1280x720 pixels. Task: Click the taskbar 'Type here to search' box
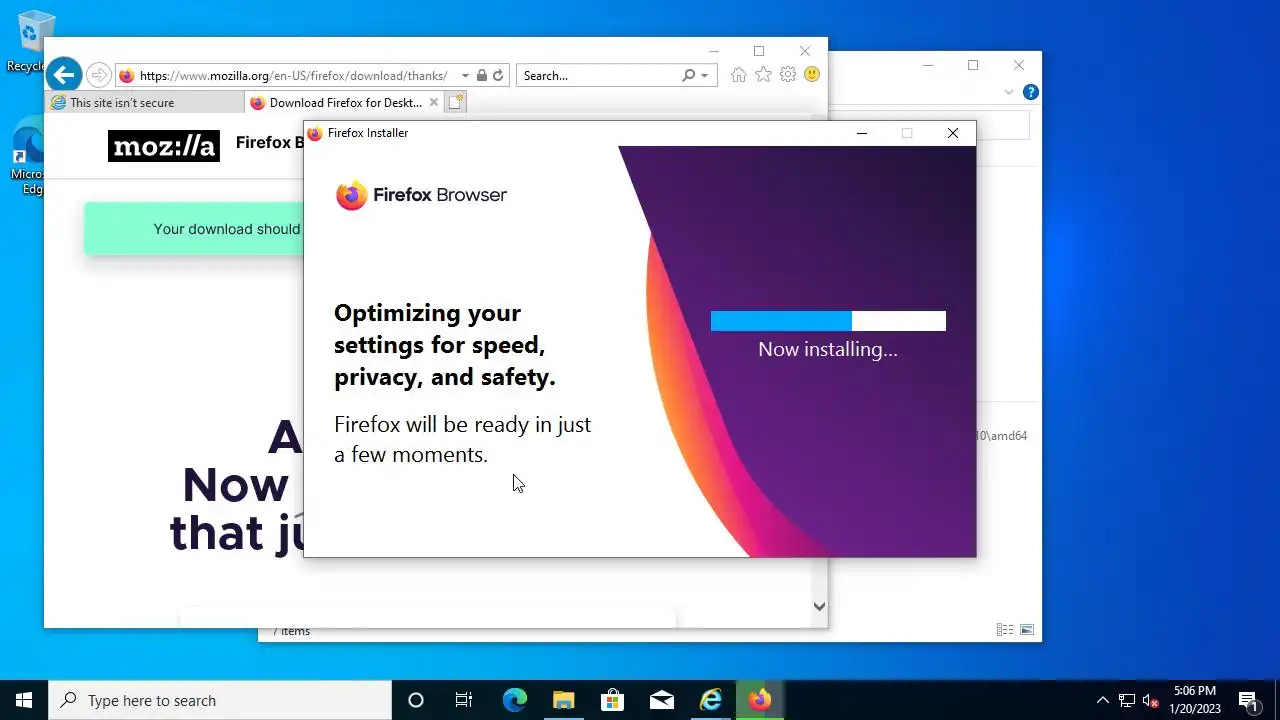coord(220,700)
